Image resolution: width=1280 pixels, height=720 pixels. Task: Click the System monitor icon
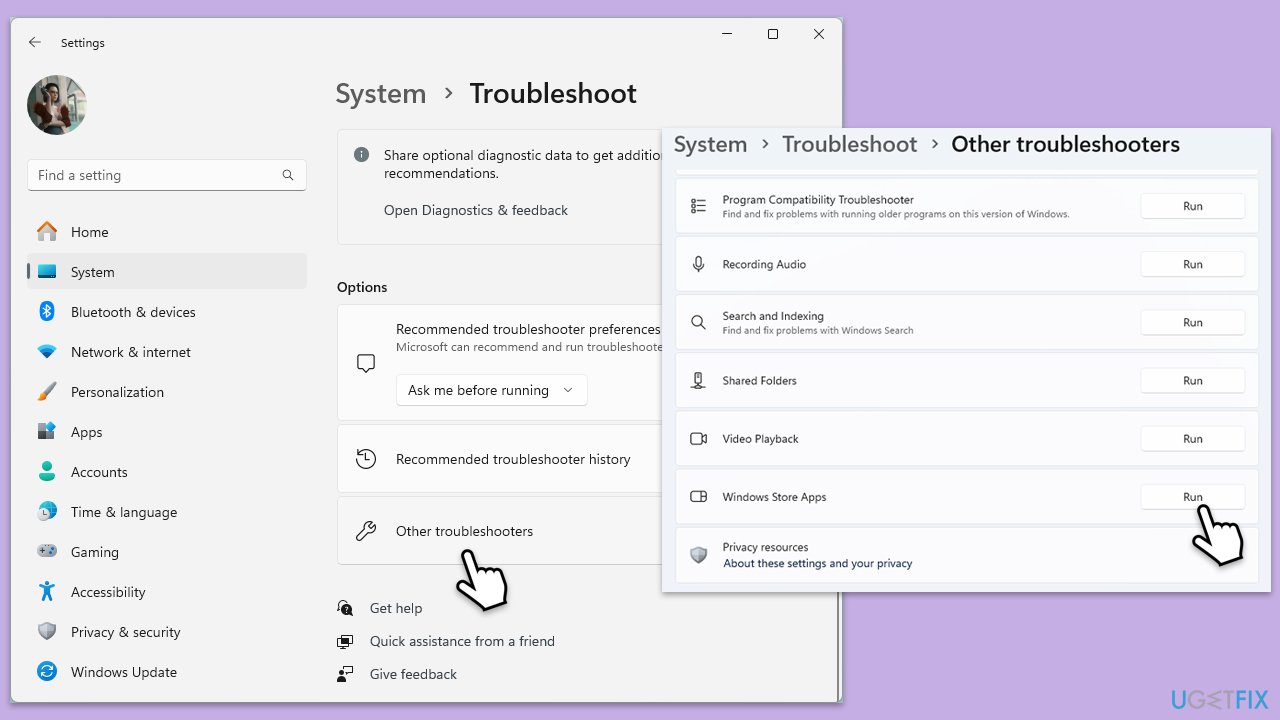[x=47, y=272]
